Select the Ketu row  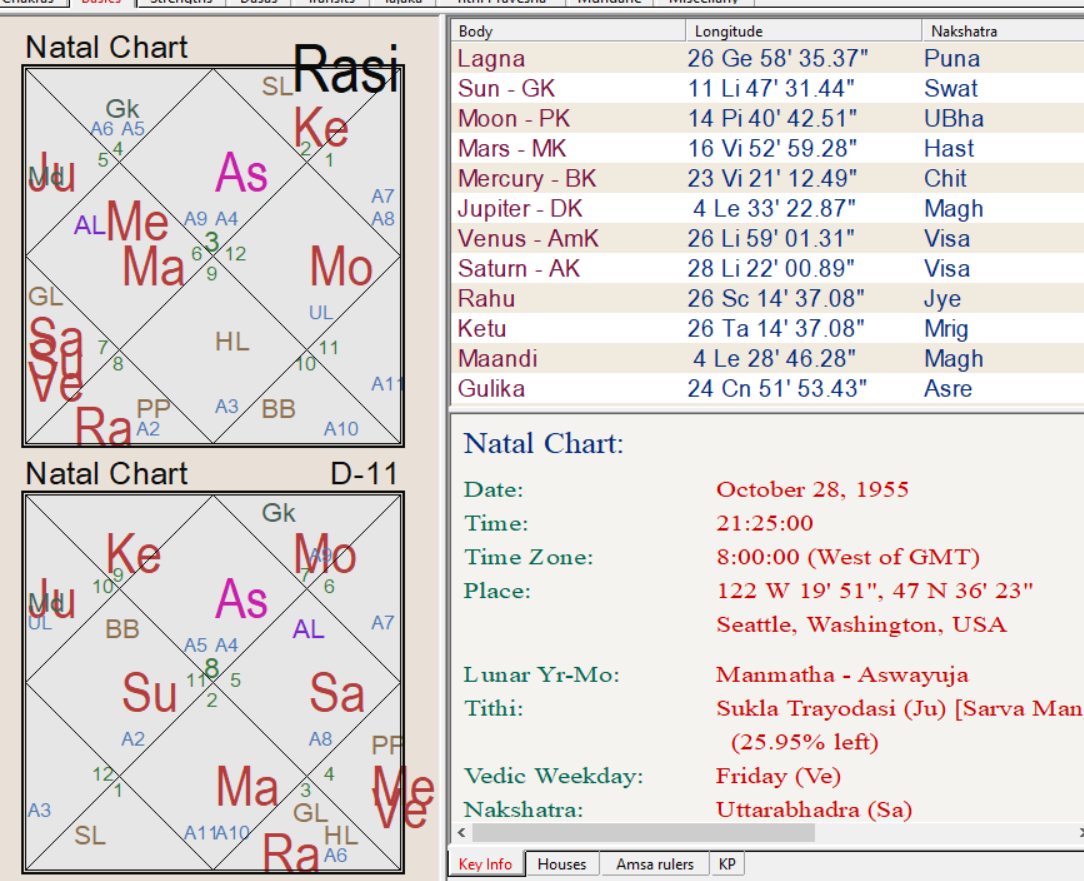[767, 328]
